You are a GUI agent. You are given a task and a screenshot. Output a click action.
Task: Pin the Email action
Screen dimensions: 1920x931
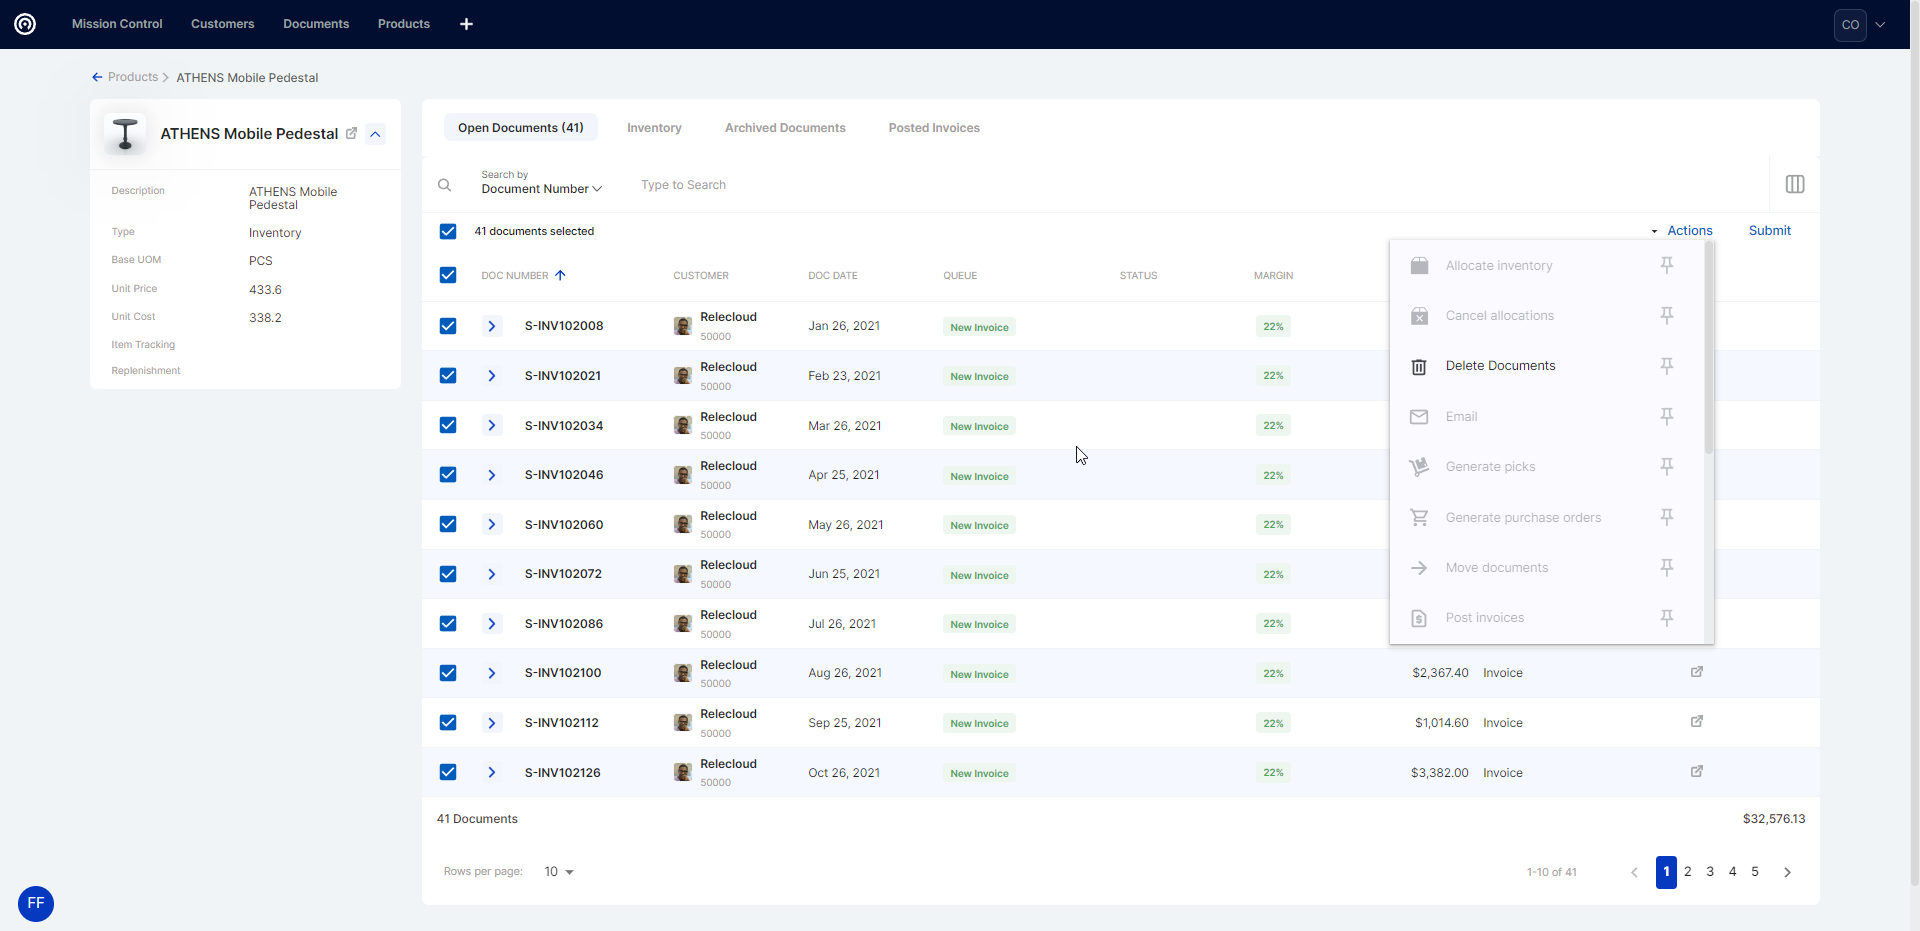click(x=1666, y=416)
